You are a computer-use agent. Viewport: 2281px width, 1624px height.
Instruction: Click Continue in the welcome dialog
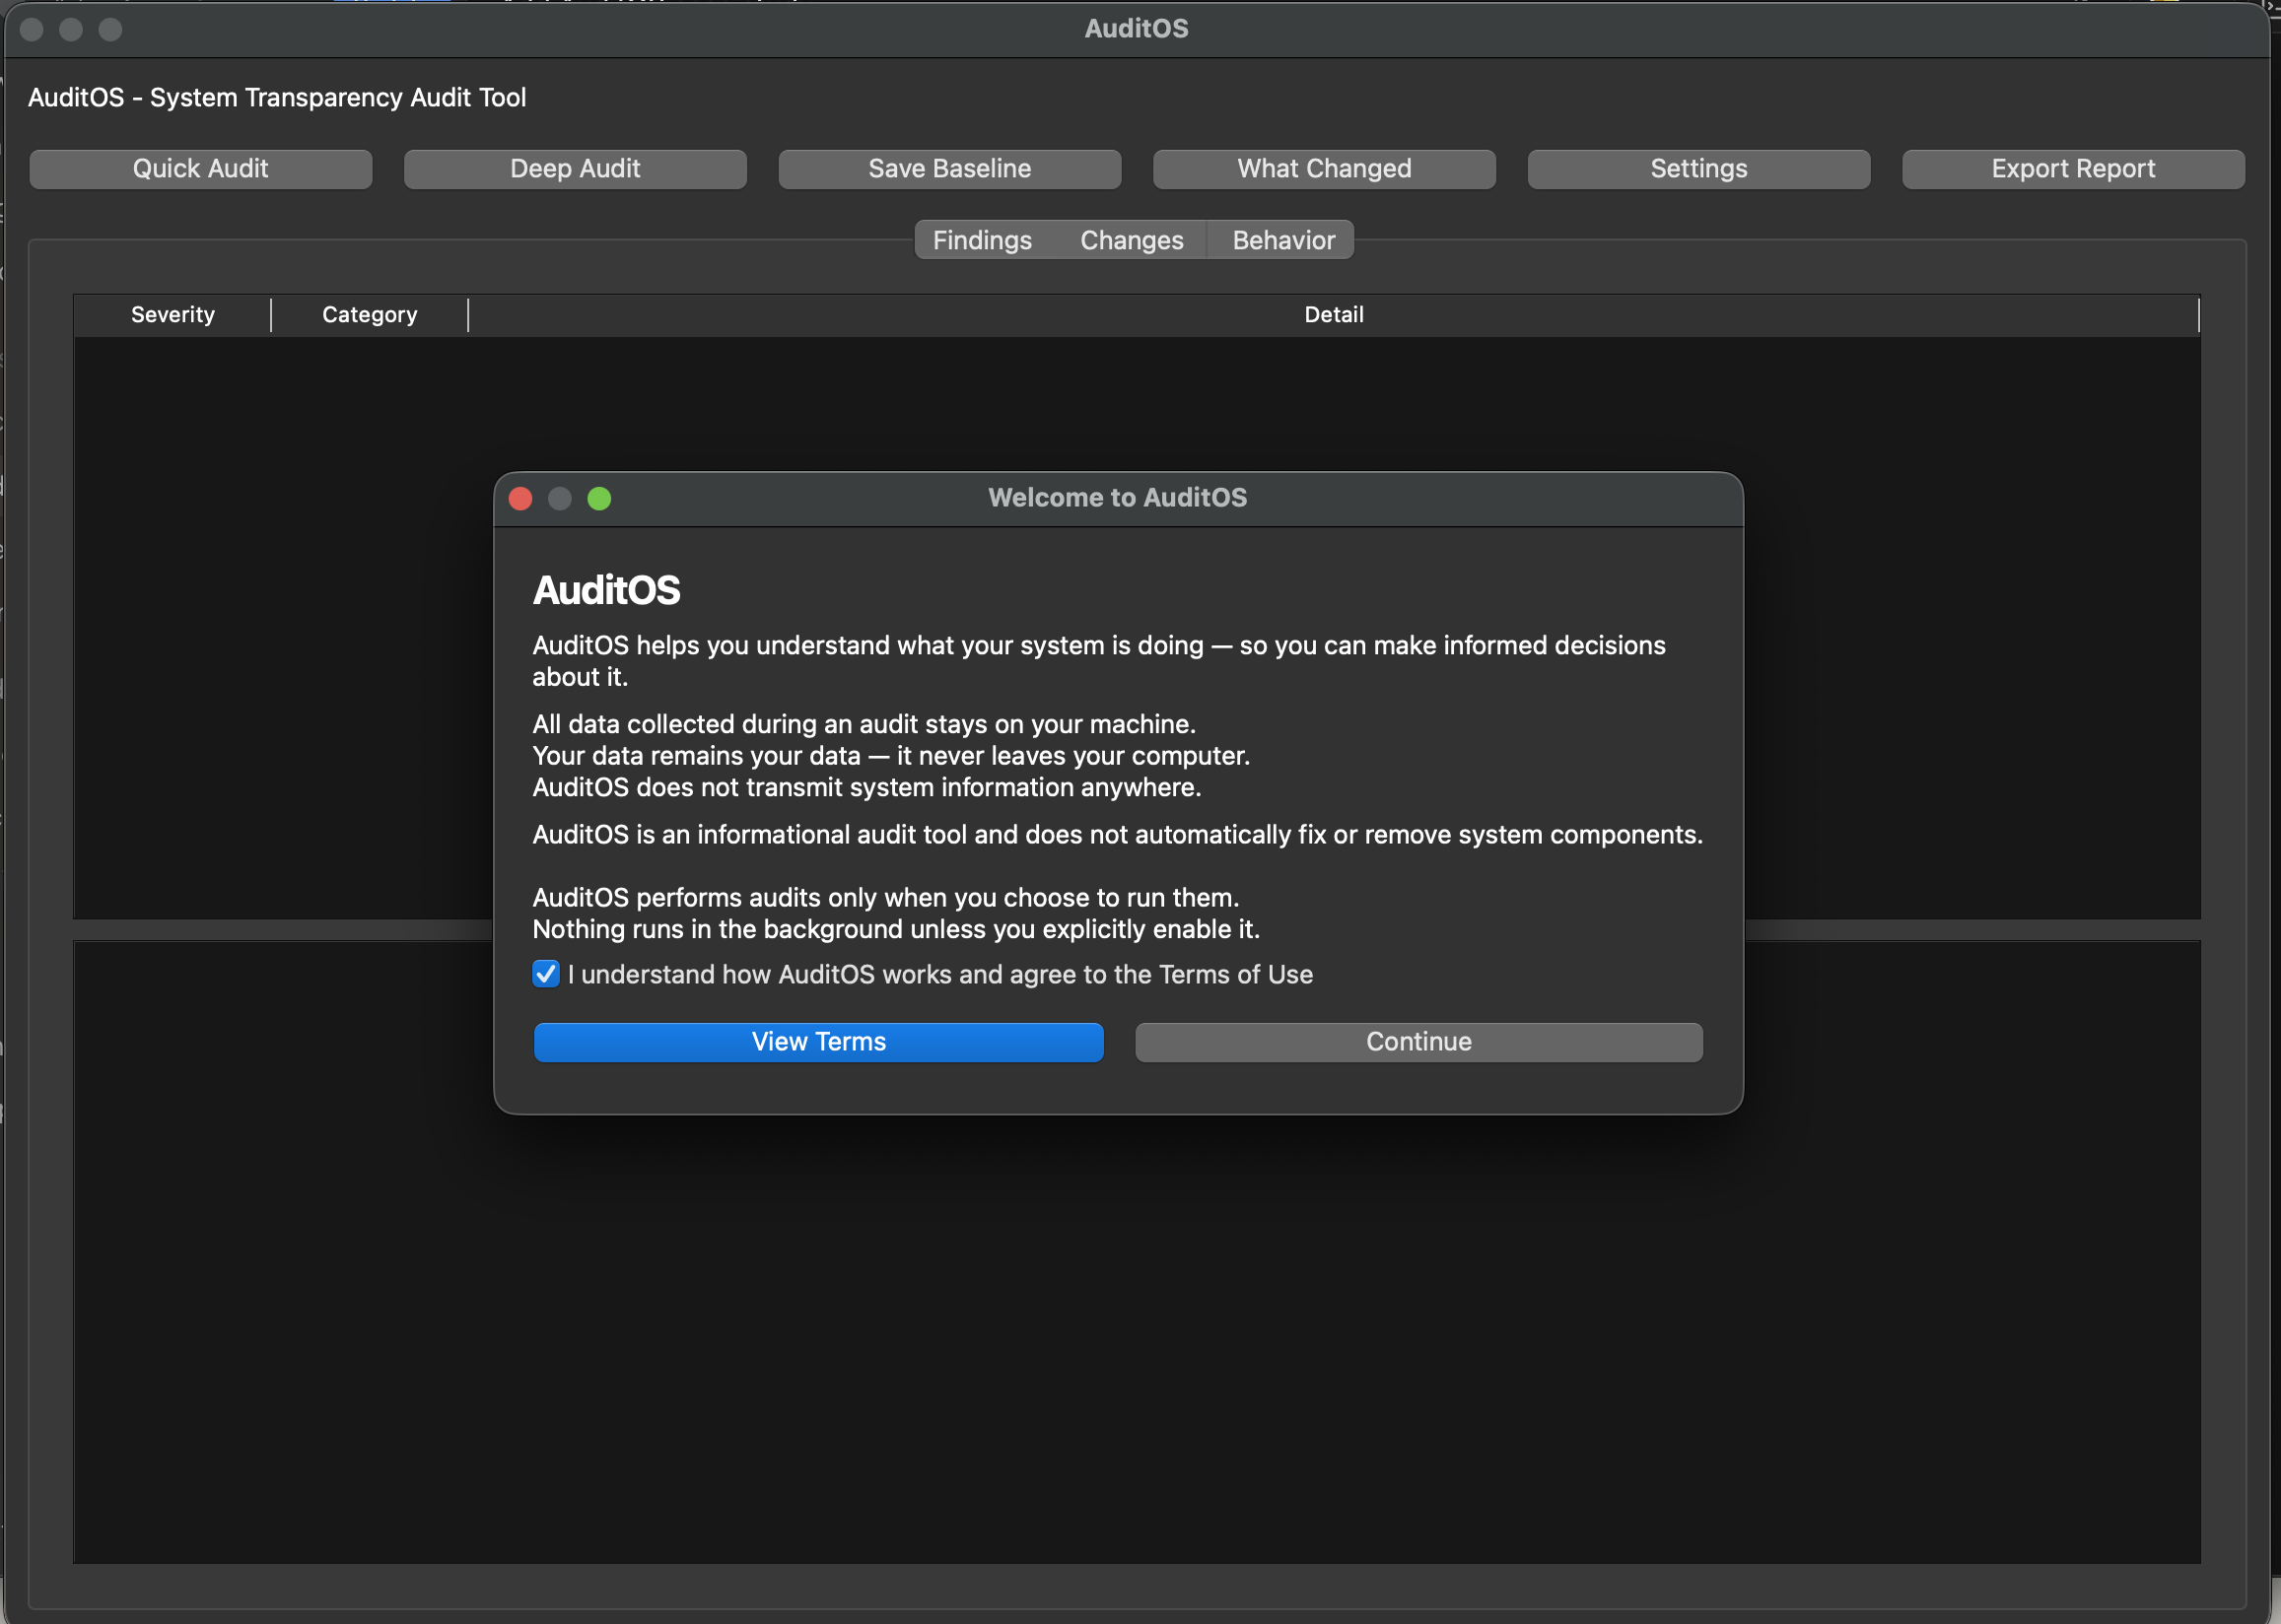coord(1418,1042)
